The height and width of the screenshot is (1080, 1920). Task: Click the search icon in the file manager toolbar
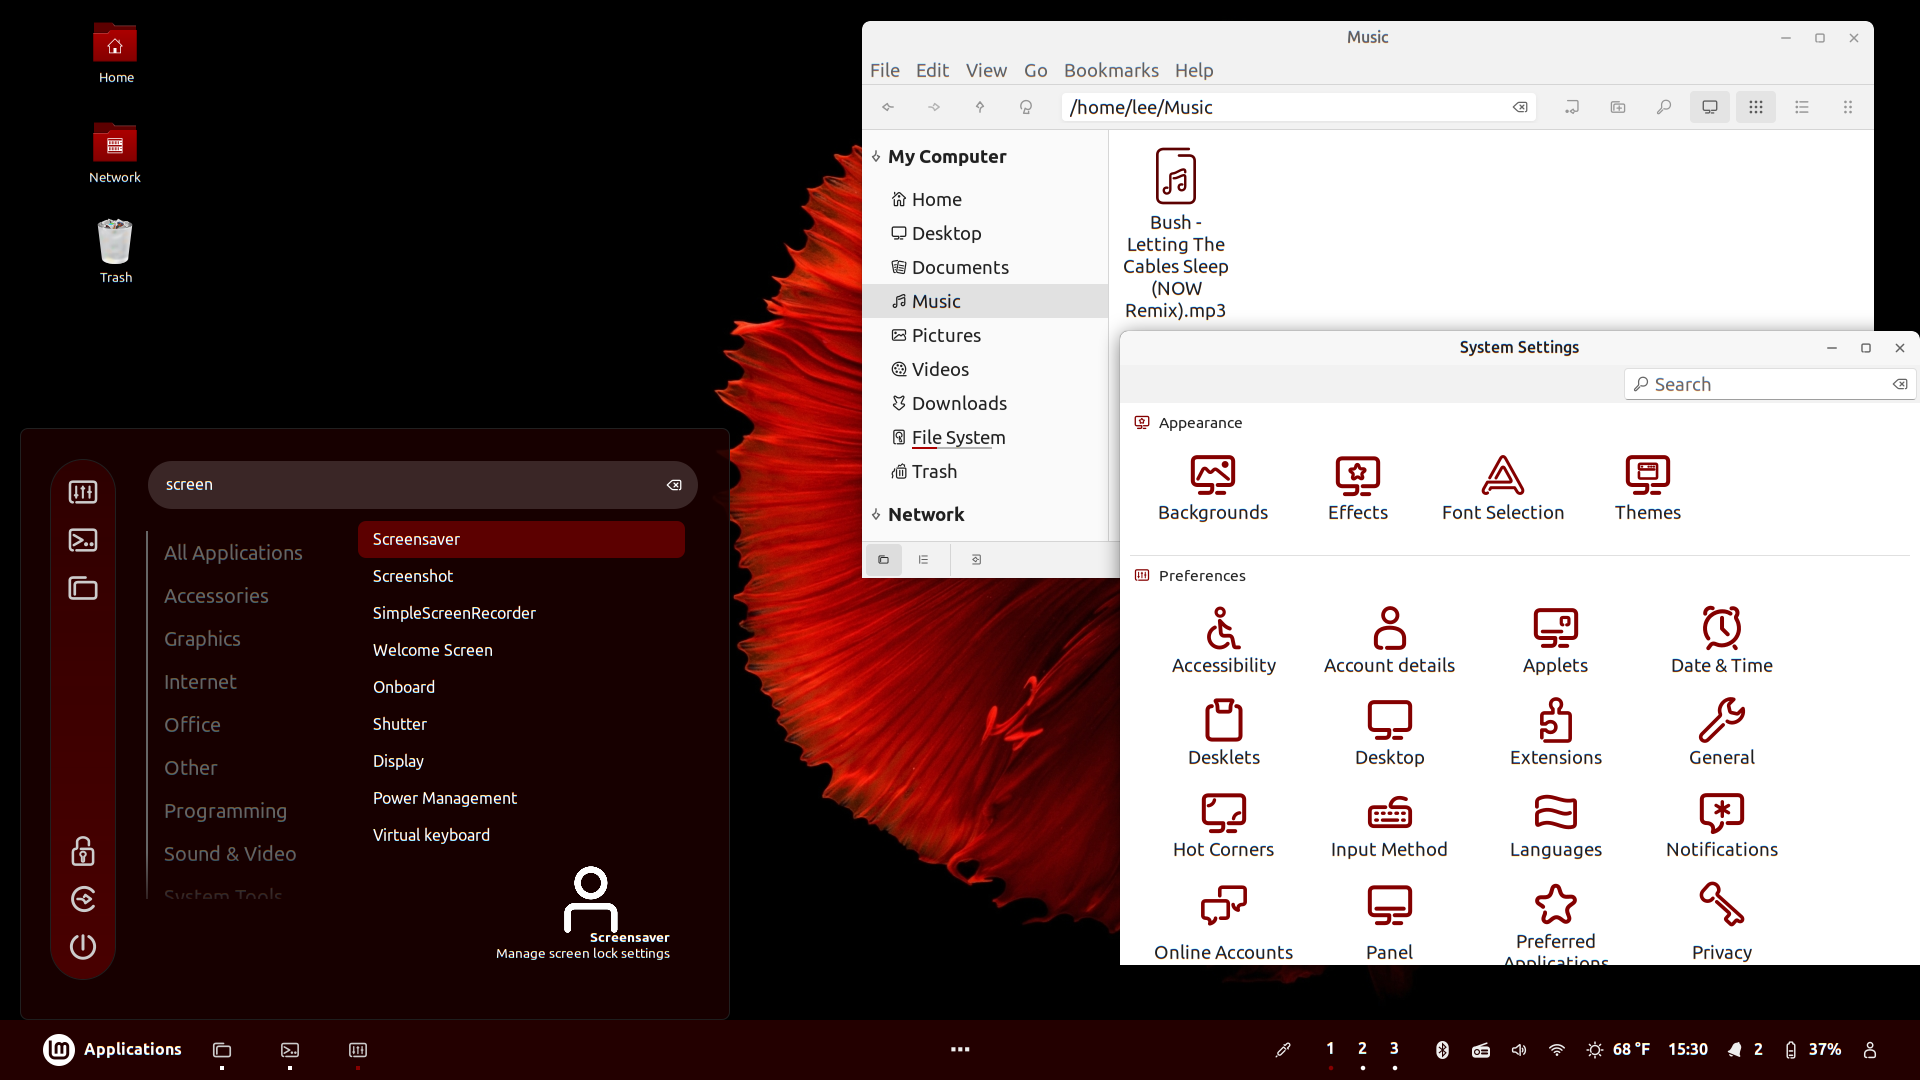(1663, 107)
